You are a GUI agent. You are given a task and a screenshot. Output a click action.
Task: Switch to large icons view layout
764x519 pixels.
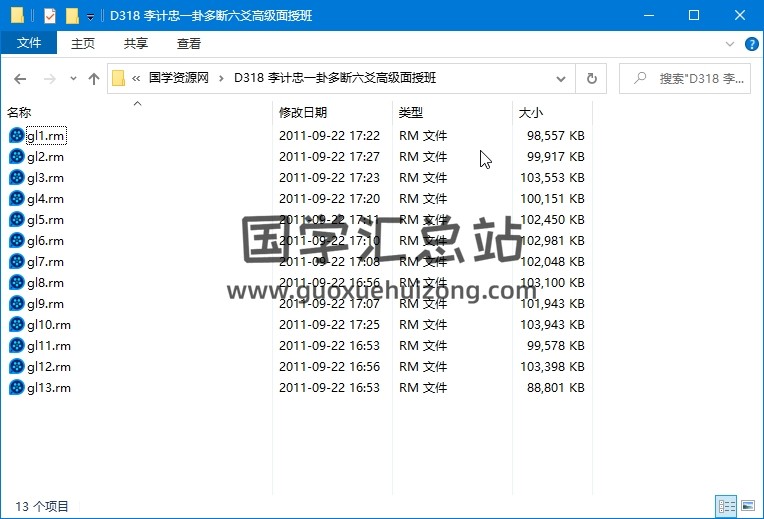point(747,507)
